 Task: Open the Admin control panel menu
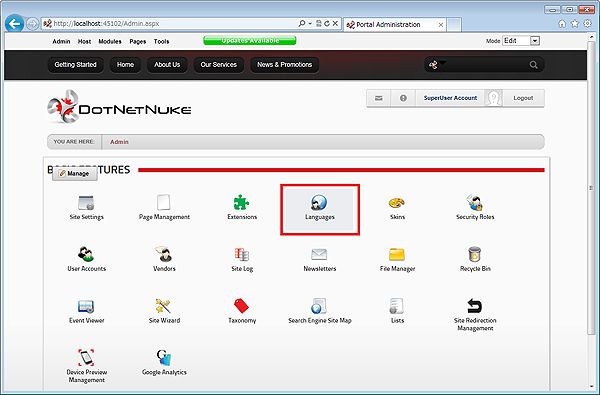click(x=61, y=41)
